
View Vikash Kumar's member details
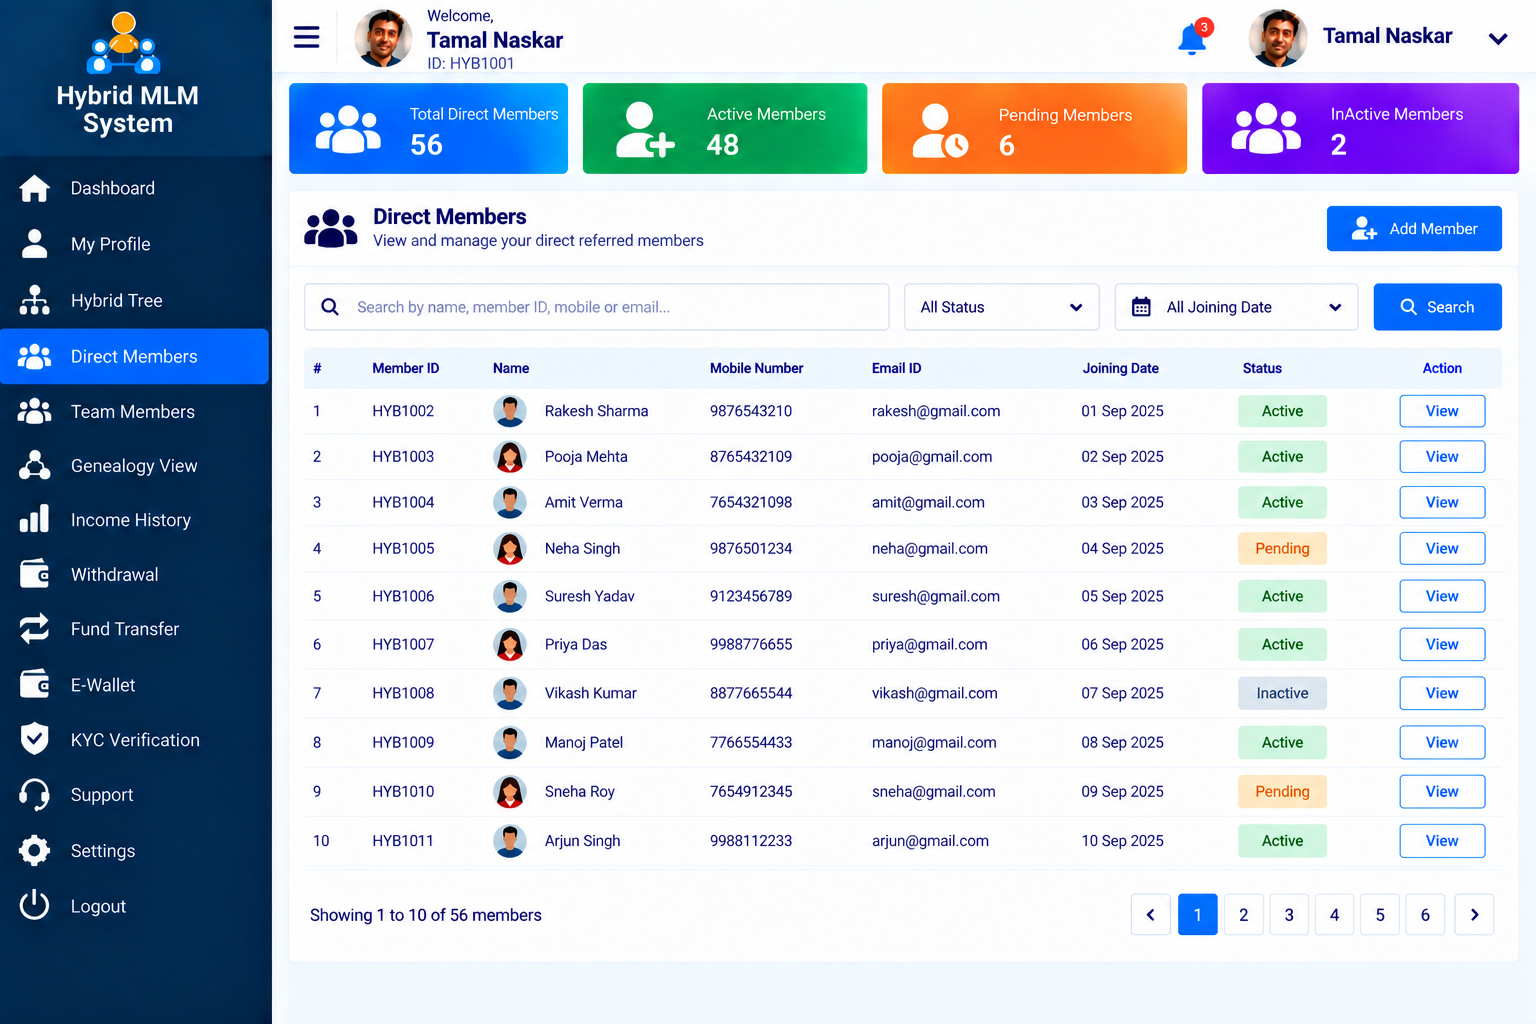1442,693
